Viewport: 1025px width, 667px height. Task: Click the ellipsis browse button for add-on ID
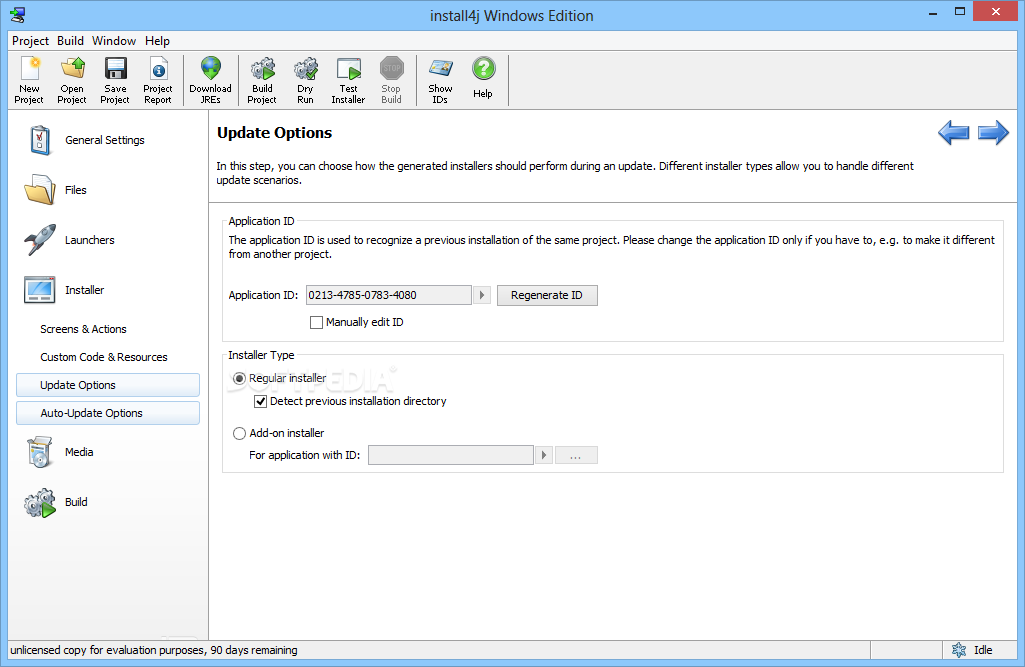[x=576, y=455]
